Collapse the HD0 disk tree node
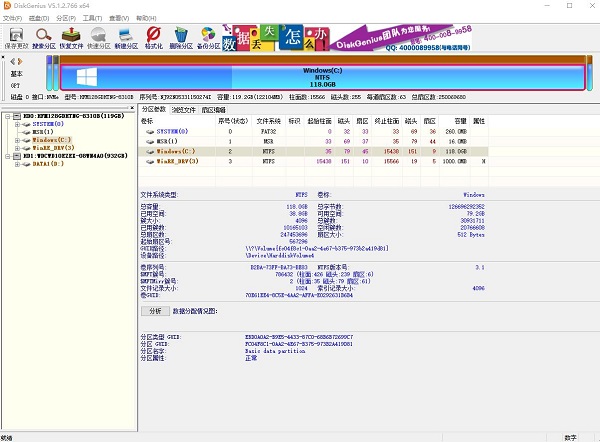600x442 pixels. [8, 116]
